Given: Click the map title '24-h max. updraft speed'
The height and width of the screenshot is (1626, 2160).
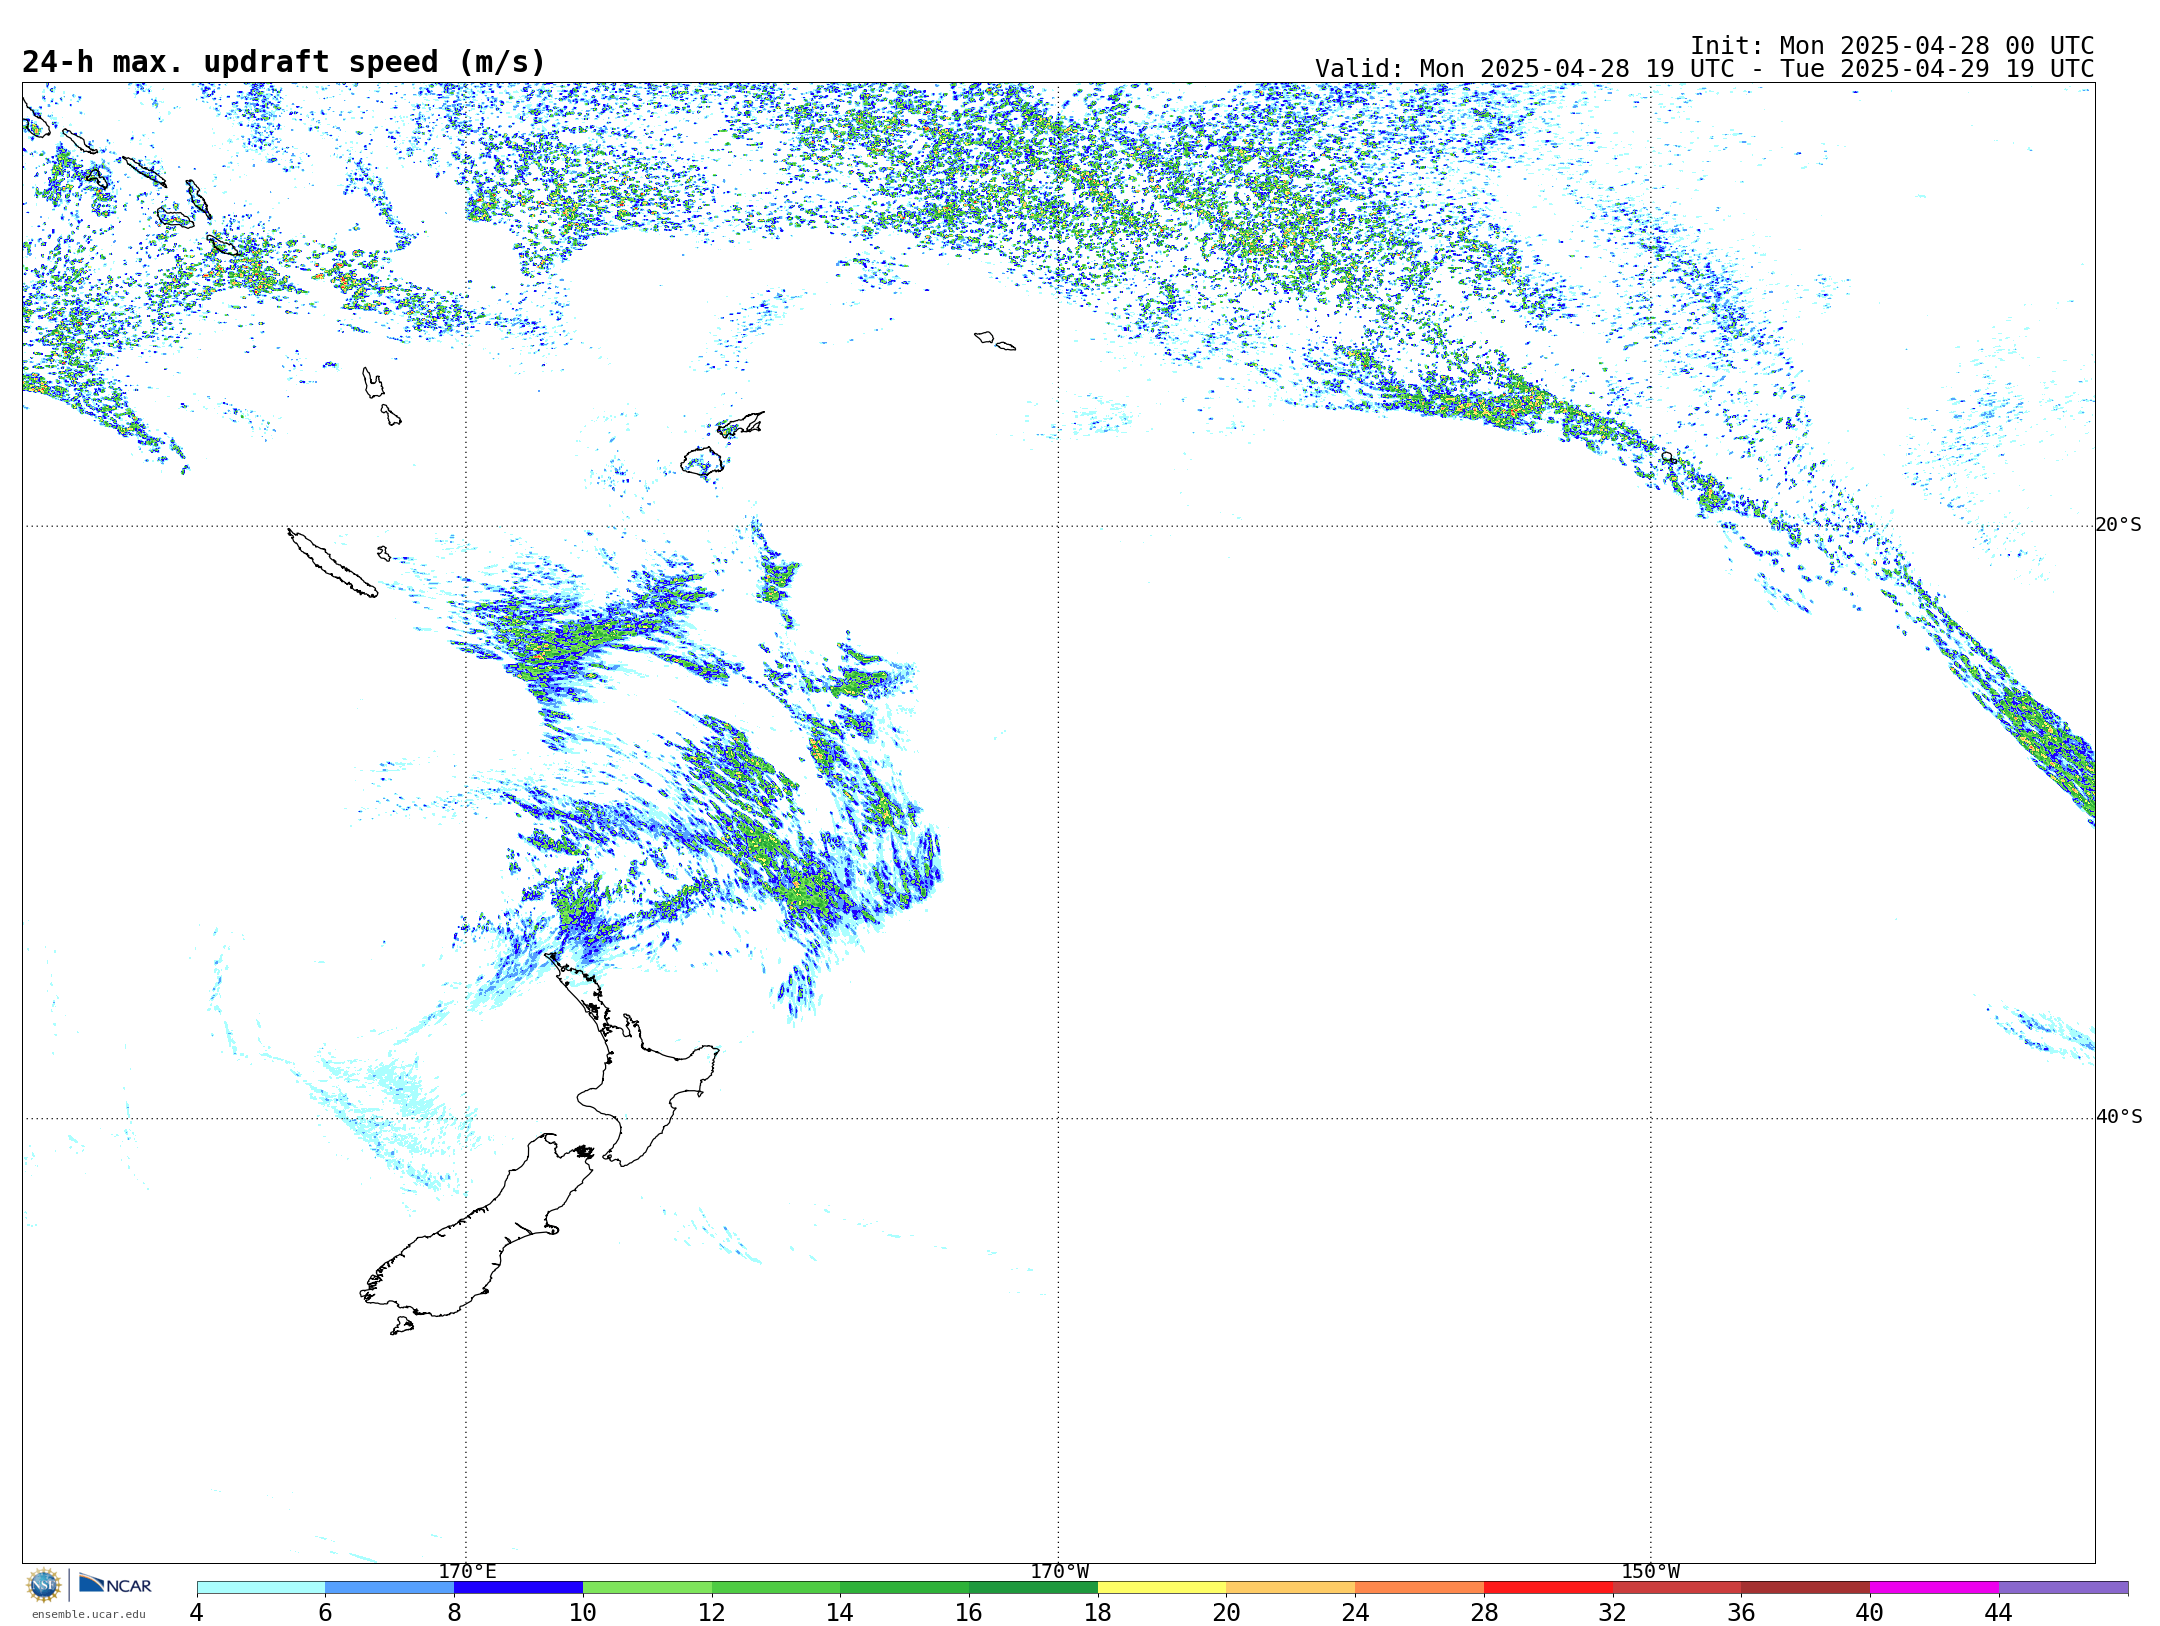Looking at the screenshot, I should point(284,62).
